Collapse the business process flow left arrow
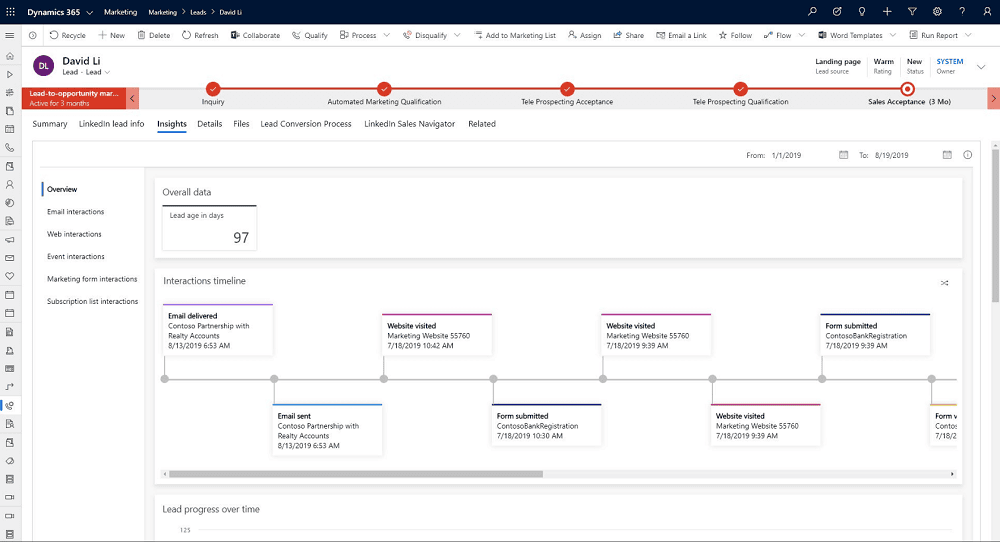Image resolution: width=1000 pixels, height=542 pixels. pyautogui.click(x=132, y=98)
